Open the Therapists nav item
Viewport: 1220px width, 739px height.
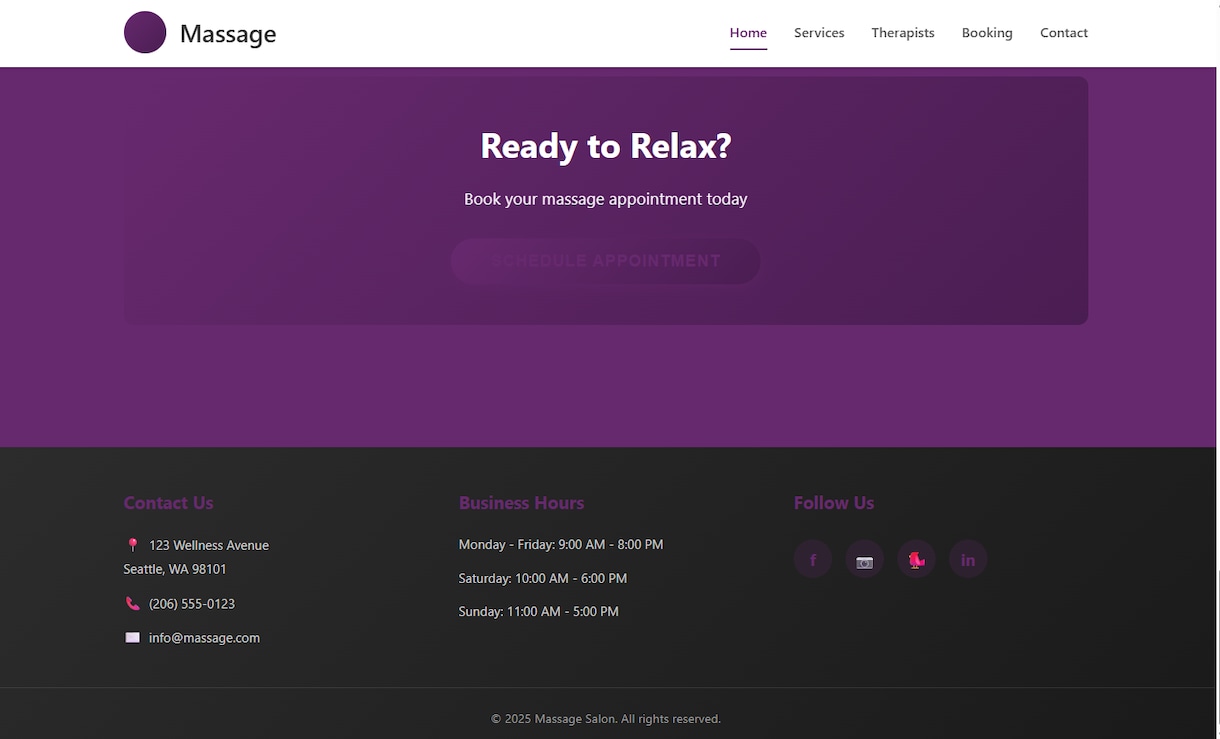[903, 33]
